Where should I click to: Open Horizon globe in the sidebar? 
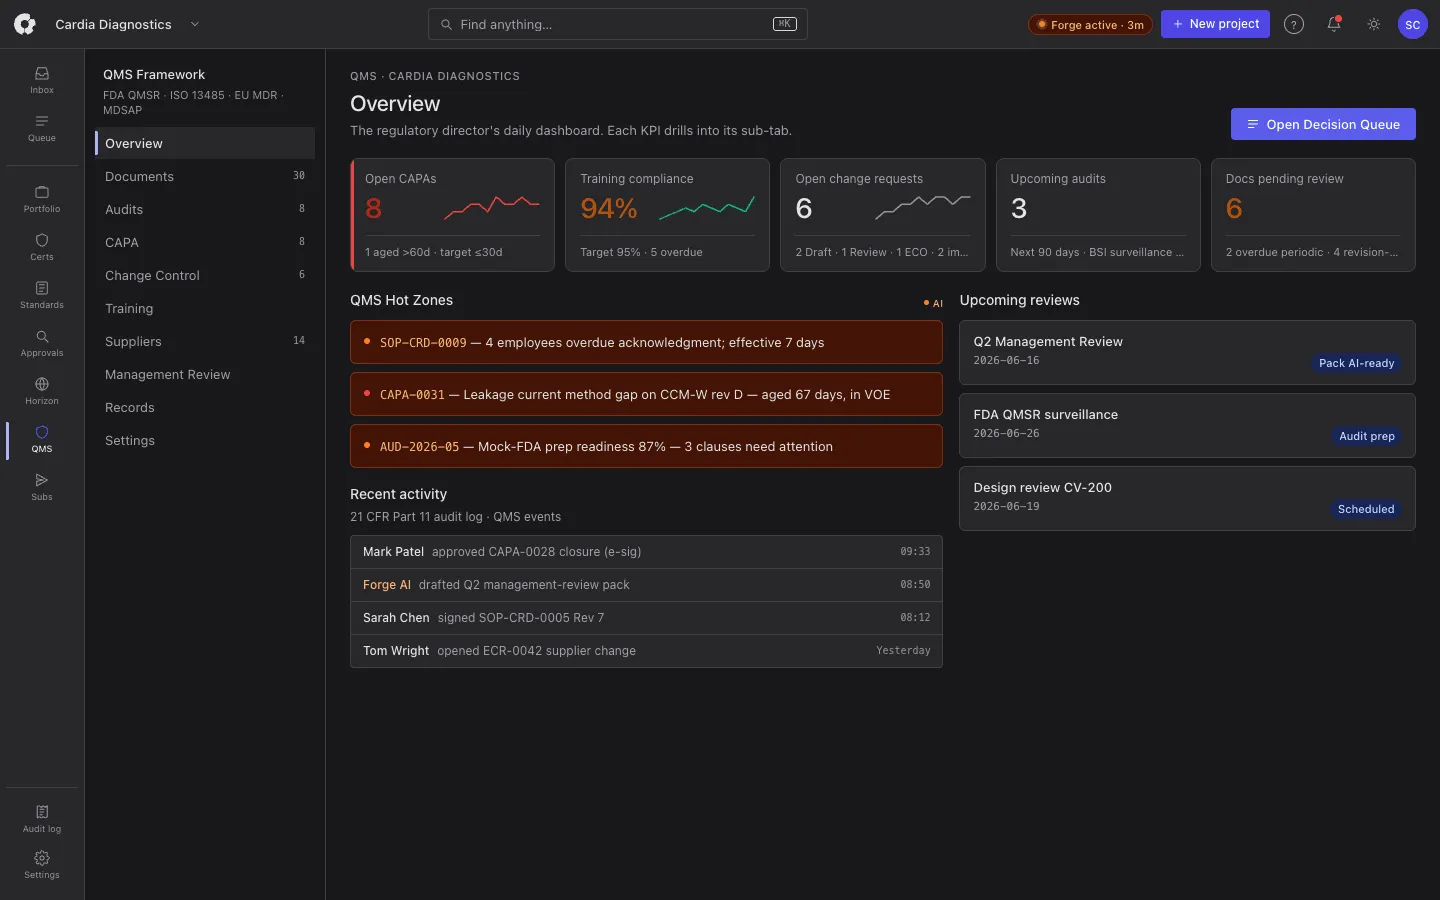[42, 391]
